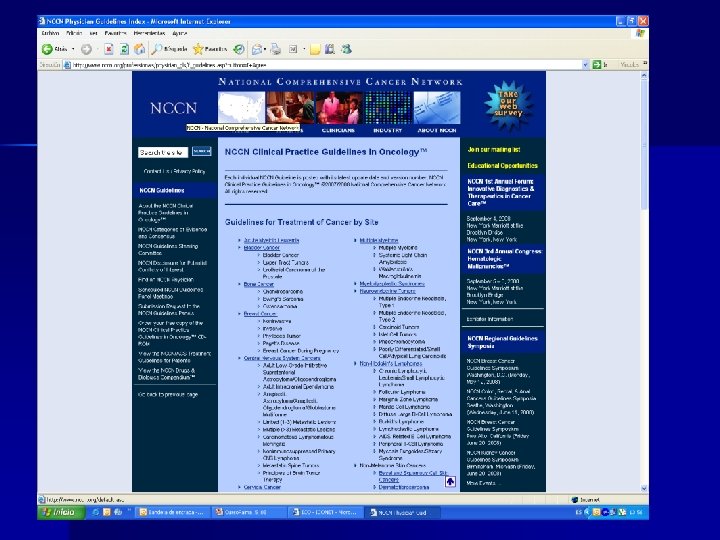Open the Breast Cancer guideline link
The image size is (720, 540).
click(x=260, y=314)
